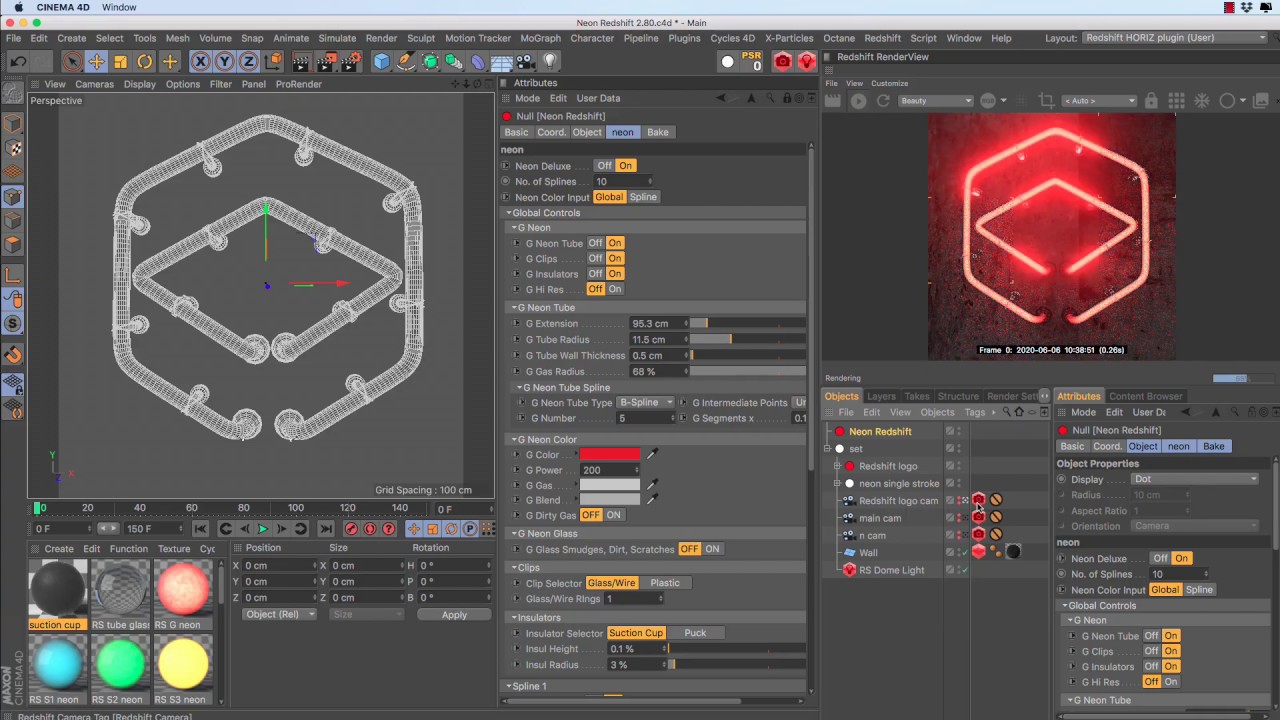Viewport: 1280px width, 720px height.
Task: Click the Record Active Objects button
Action: click(351, 529)
